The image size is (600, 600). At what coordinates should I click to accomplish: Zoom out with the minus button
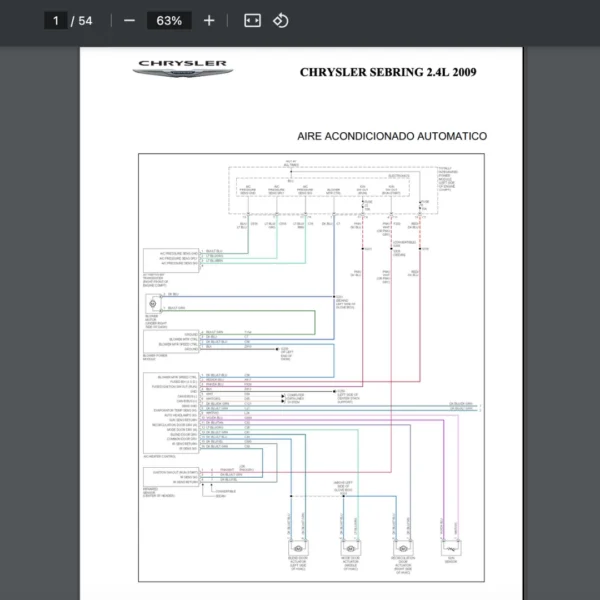tap(129, 20)
